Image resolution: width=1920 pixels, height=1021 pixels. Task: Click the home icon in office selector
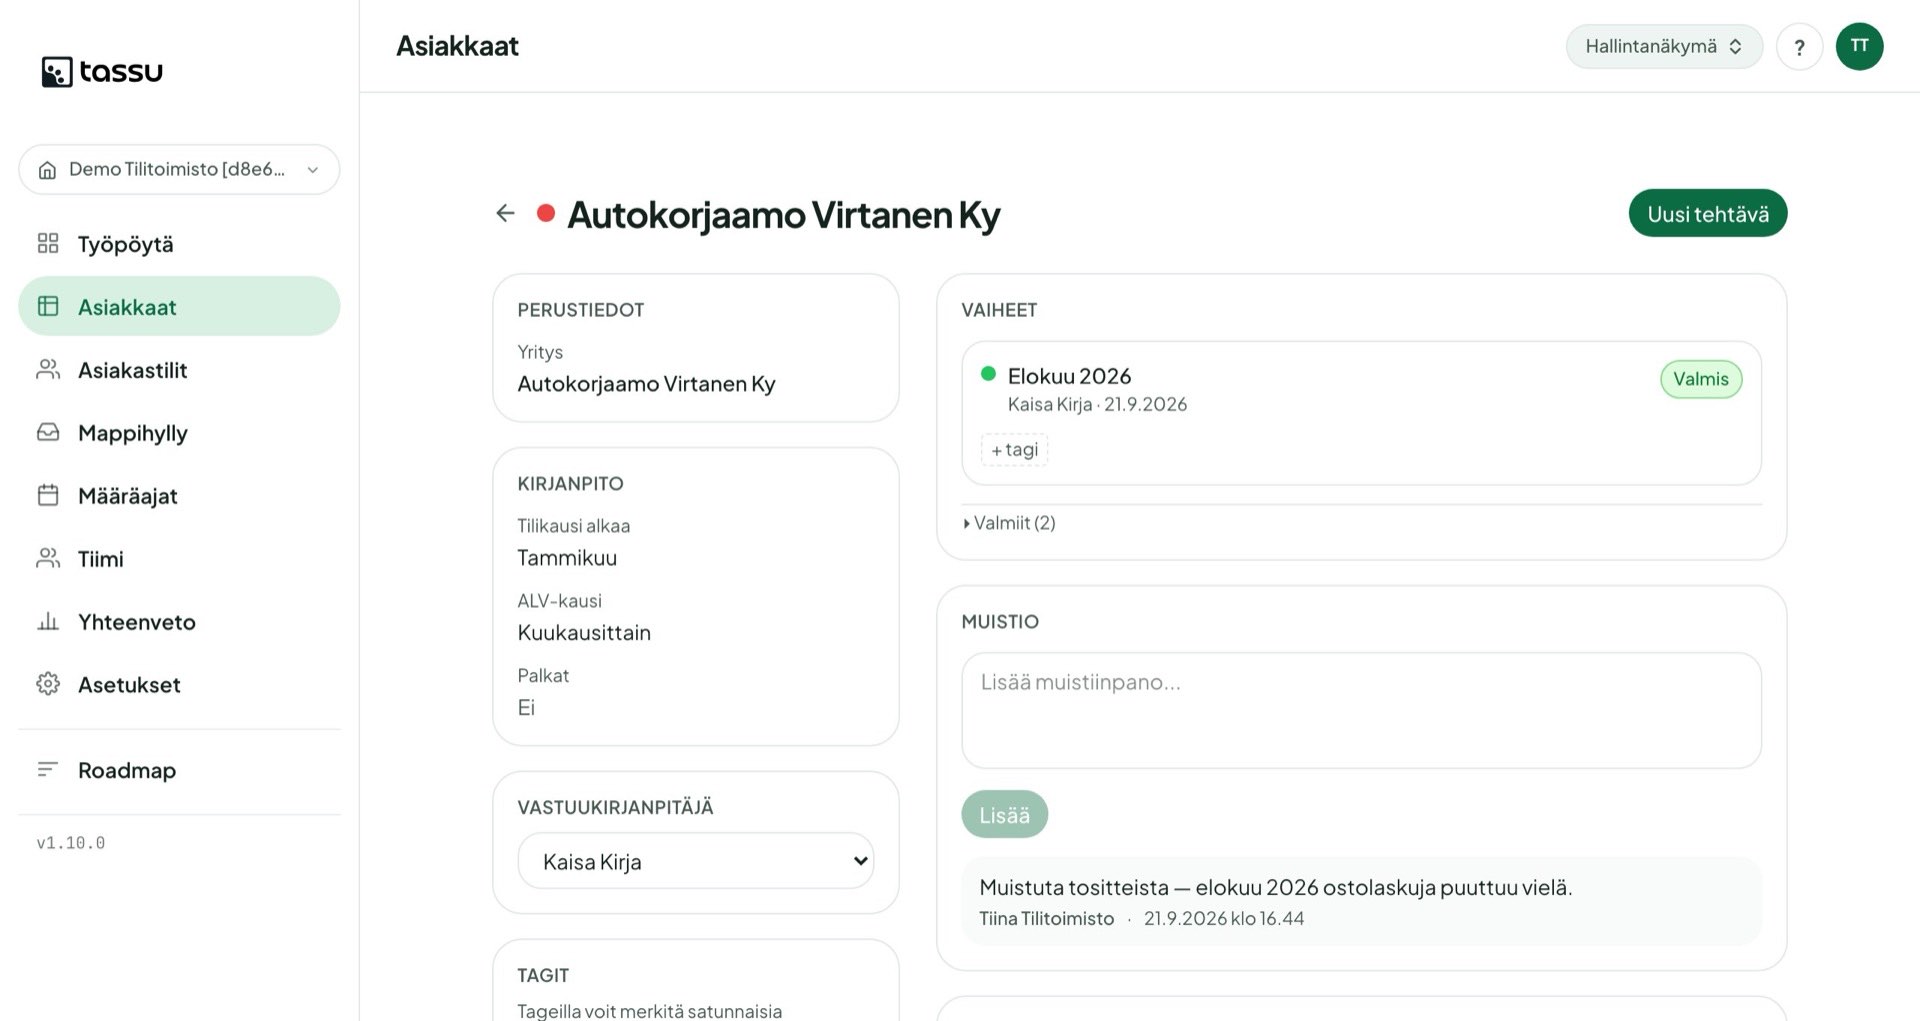coord(47,170)
